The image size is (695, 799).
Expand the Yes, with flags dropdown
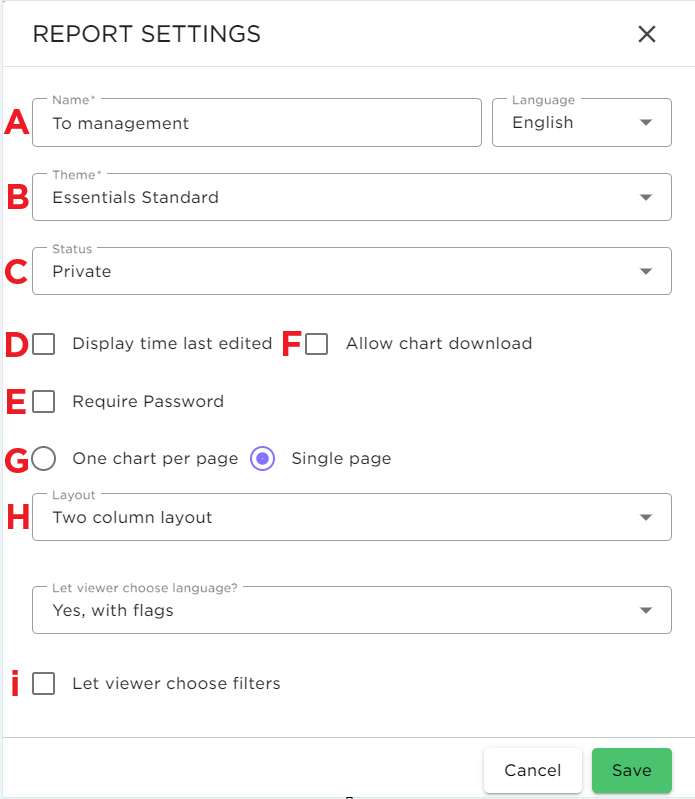(x=352, y=610)
